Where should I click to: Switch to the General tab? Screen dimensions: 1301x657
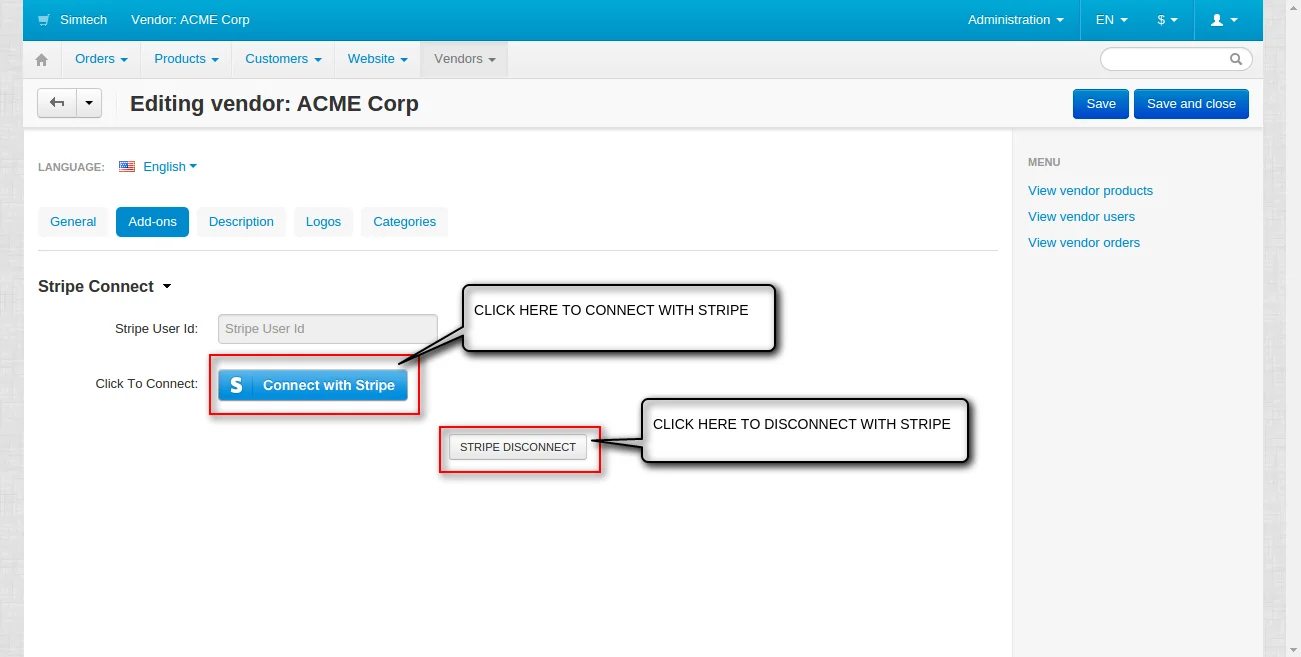point(73,222)
